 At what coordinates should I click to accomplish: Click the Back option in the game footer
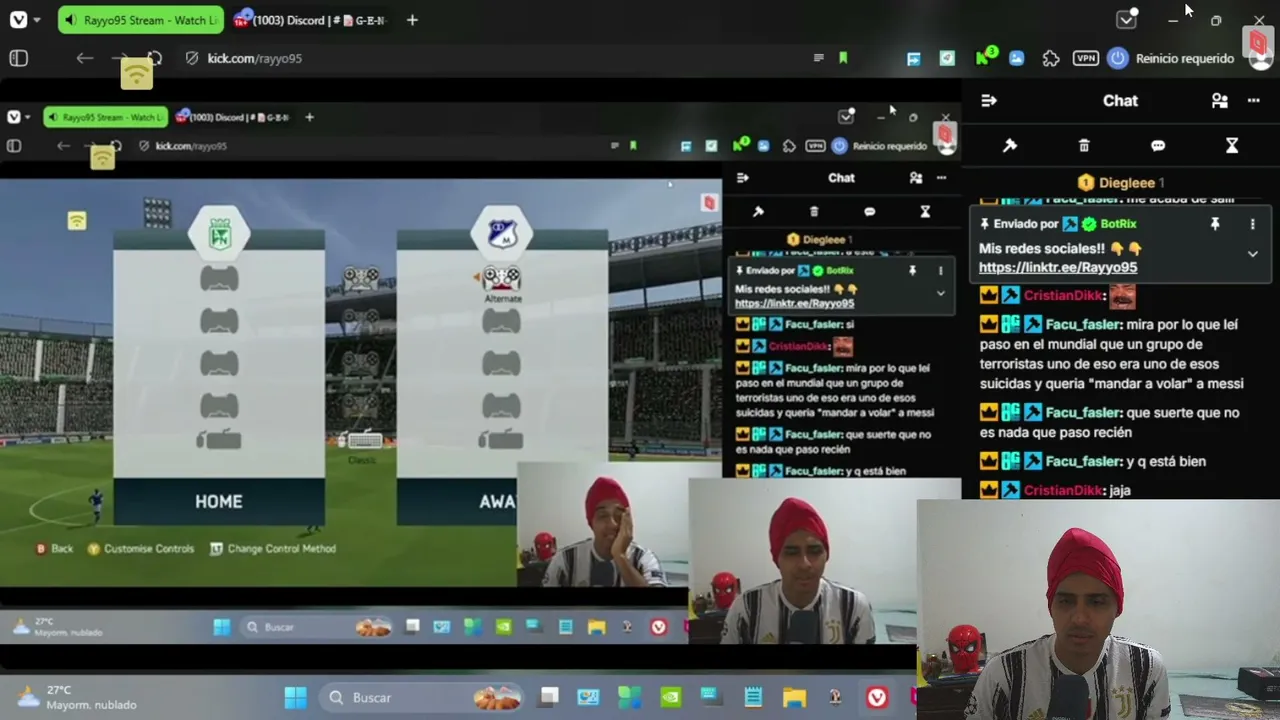coord(55,549)
